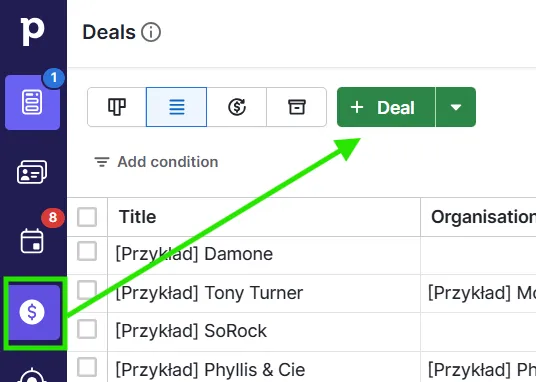Viewport: 536px width, 382px height.
Task: Click Add condition filter
Action: click(156, 162)
